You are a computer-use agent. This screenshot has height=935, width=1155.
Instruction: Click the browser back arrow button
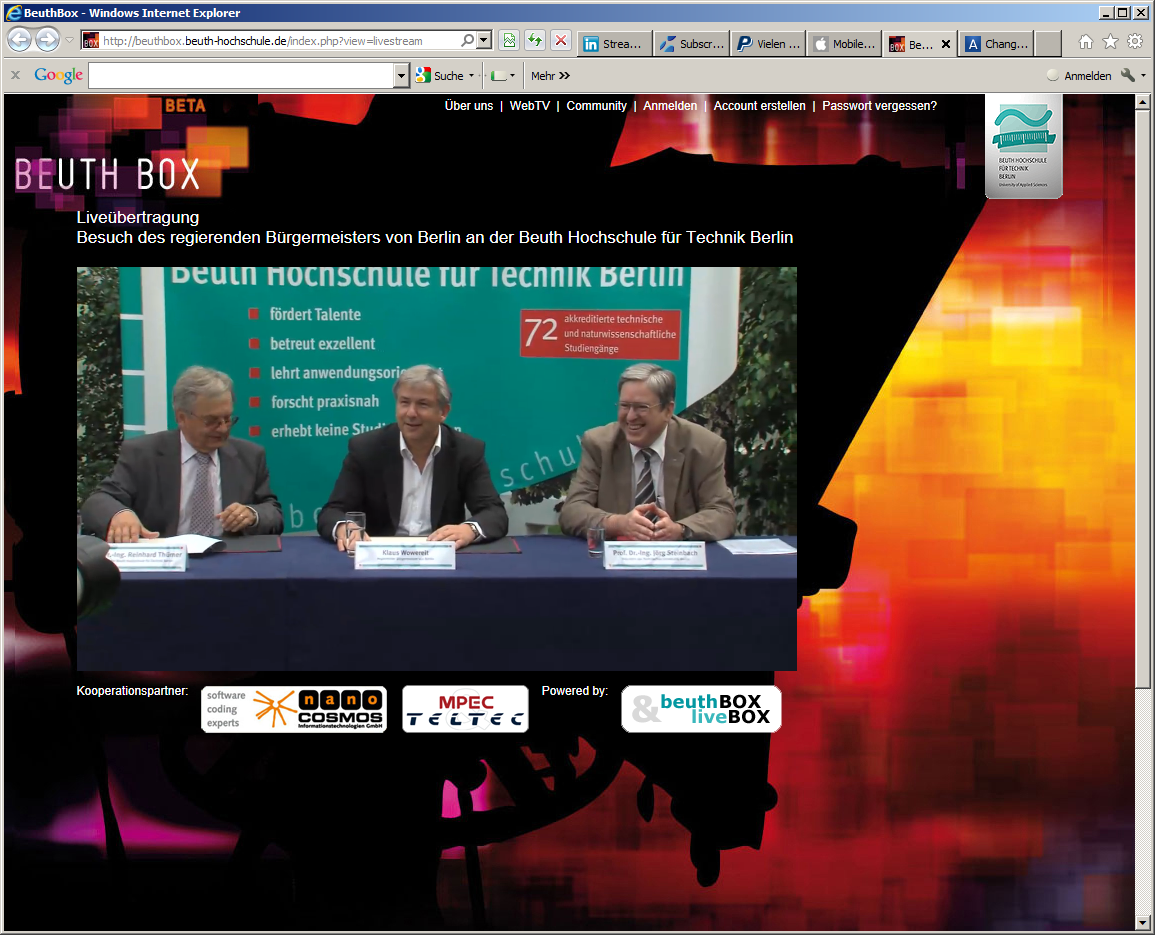click(19, 41)
